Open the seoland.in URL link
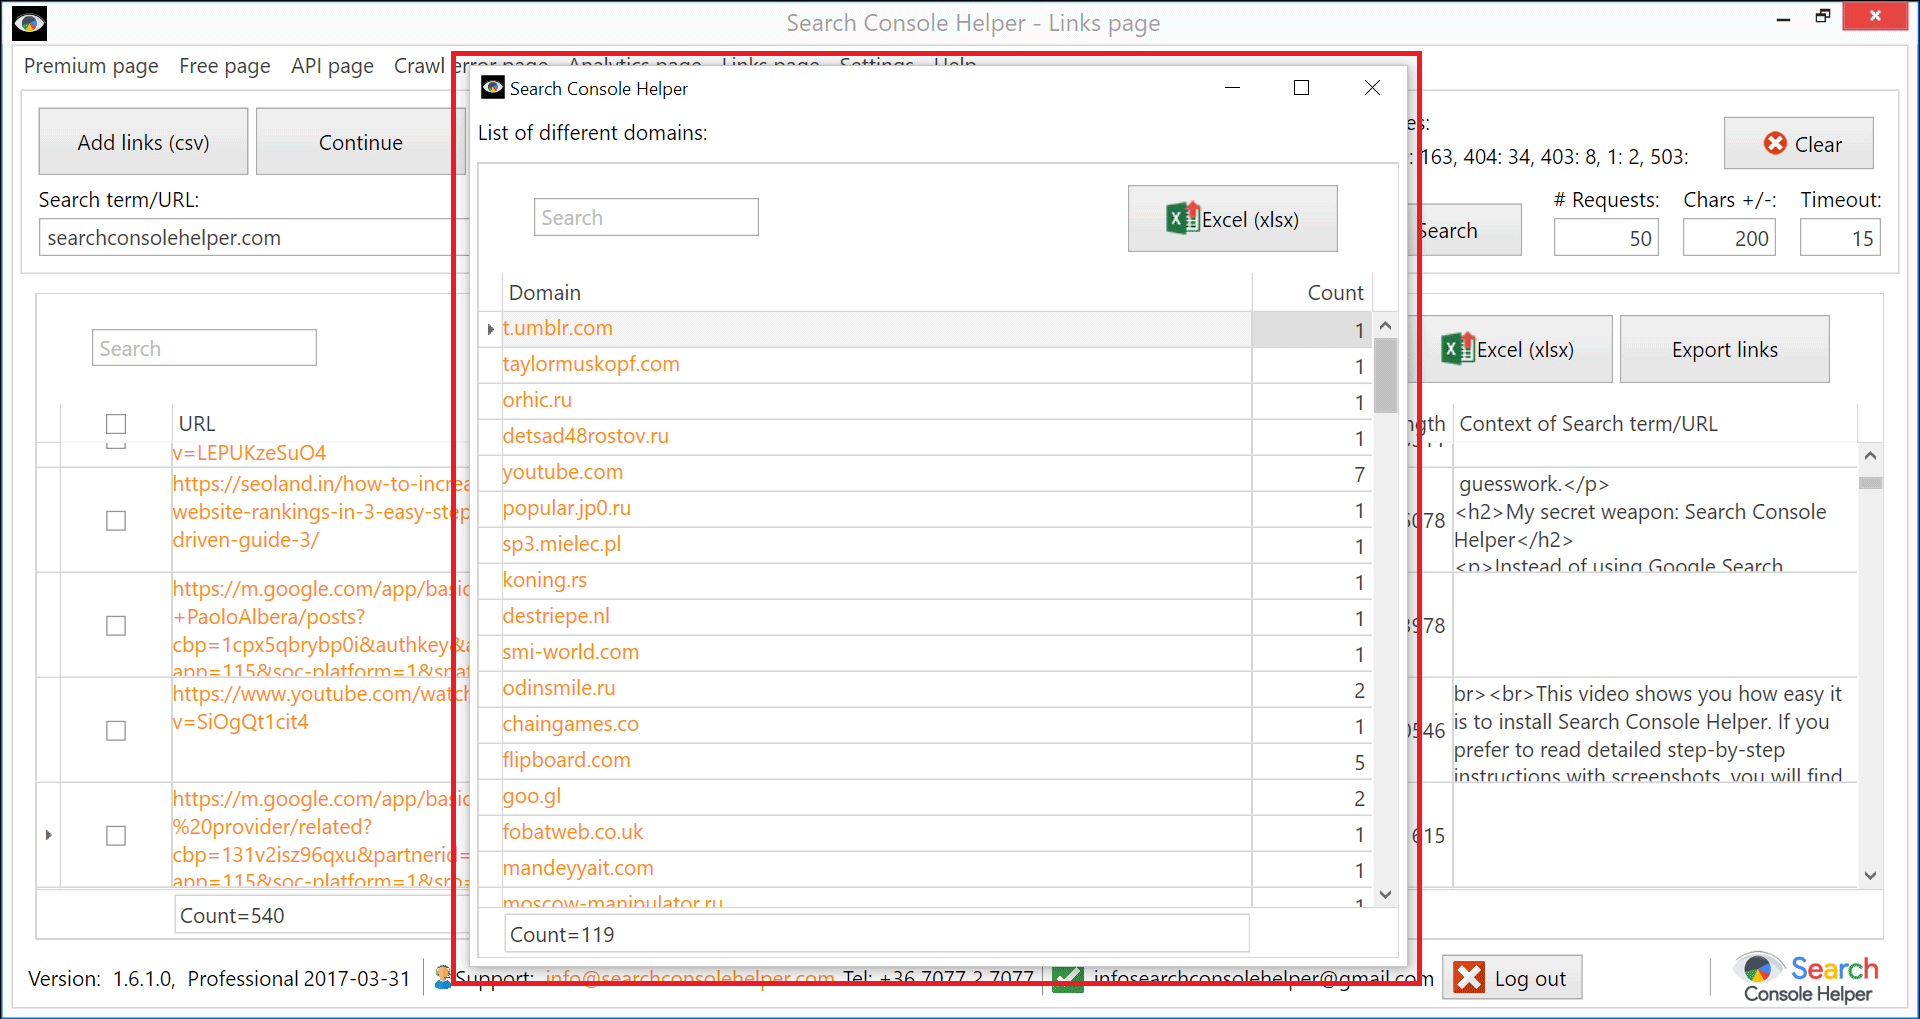This screenshot has width=1920, height=1019. click(320, 512)
